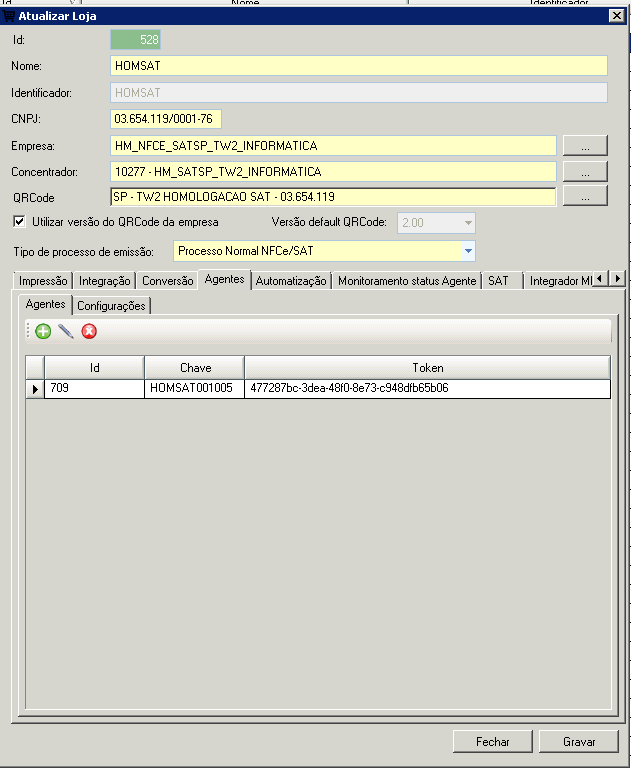Screen dimensions: 631x768
Task: Click the red delete agent icon
Action: pos(89,331)
